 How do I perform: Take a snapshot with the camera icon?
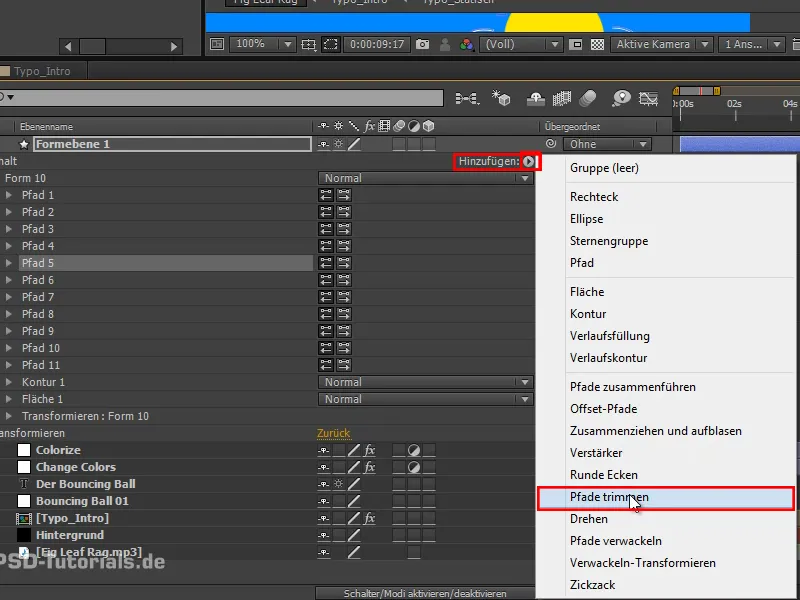(x=422, y=44)
